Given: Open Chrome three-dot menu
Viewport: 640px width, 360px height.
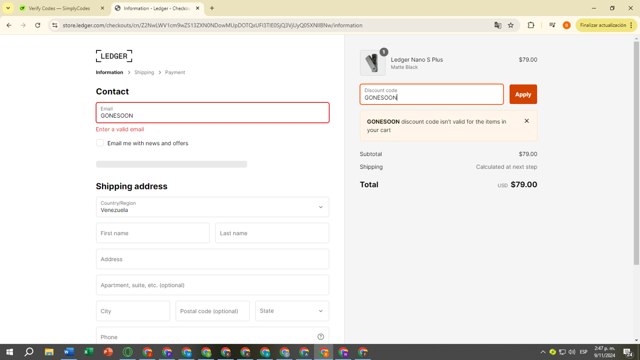Looking at the screenshot, I should (631, 25).
